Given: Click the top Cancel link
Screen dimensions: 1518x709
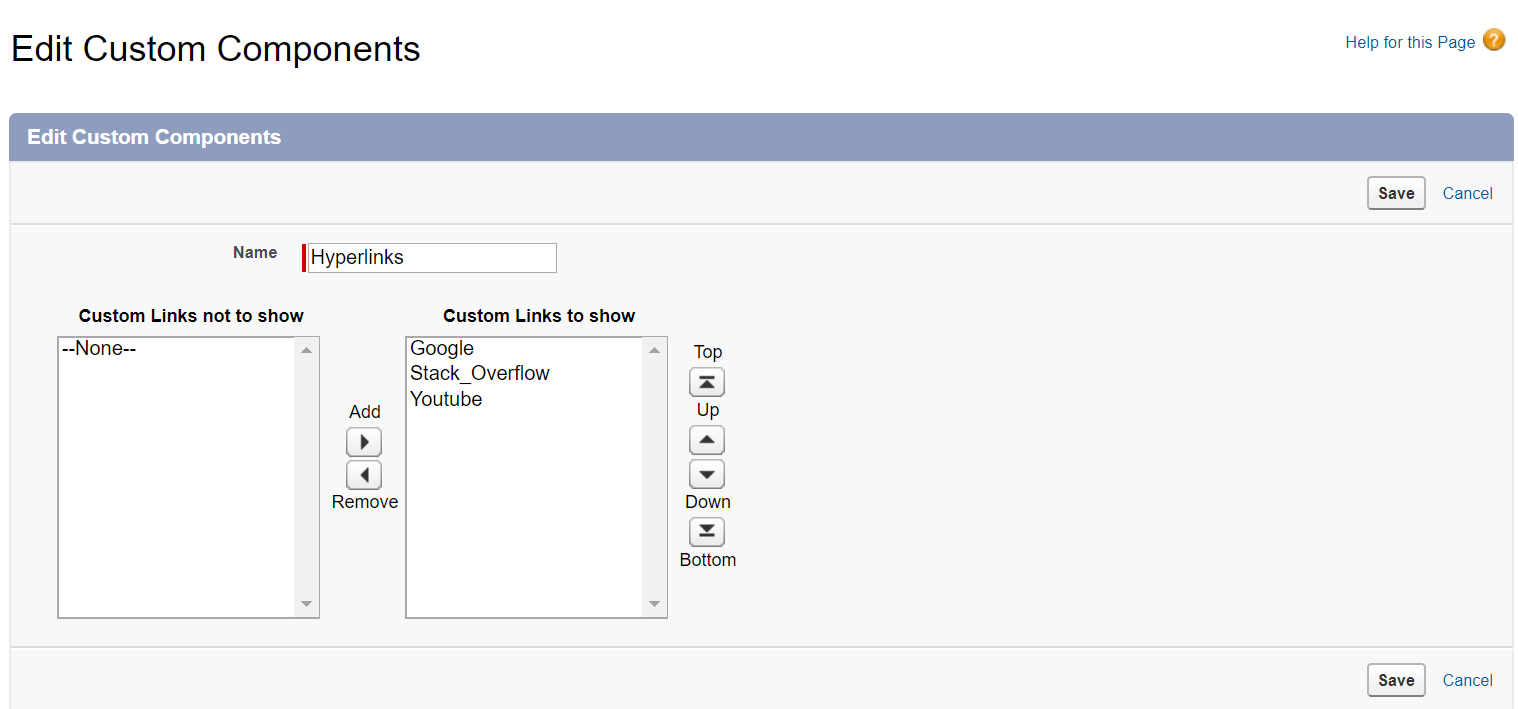Looking at the screenshot, I should point(1467,193).
